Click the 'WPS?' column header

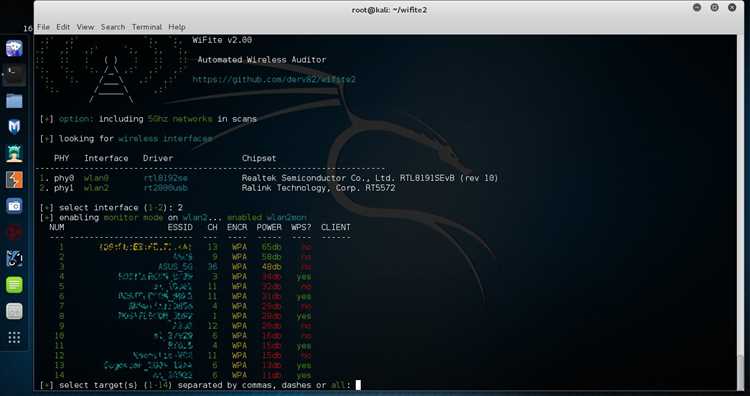click(301, 227)
